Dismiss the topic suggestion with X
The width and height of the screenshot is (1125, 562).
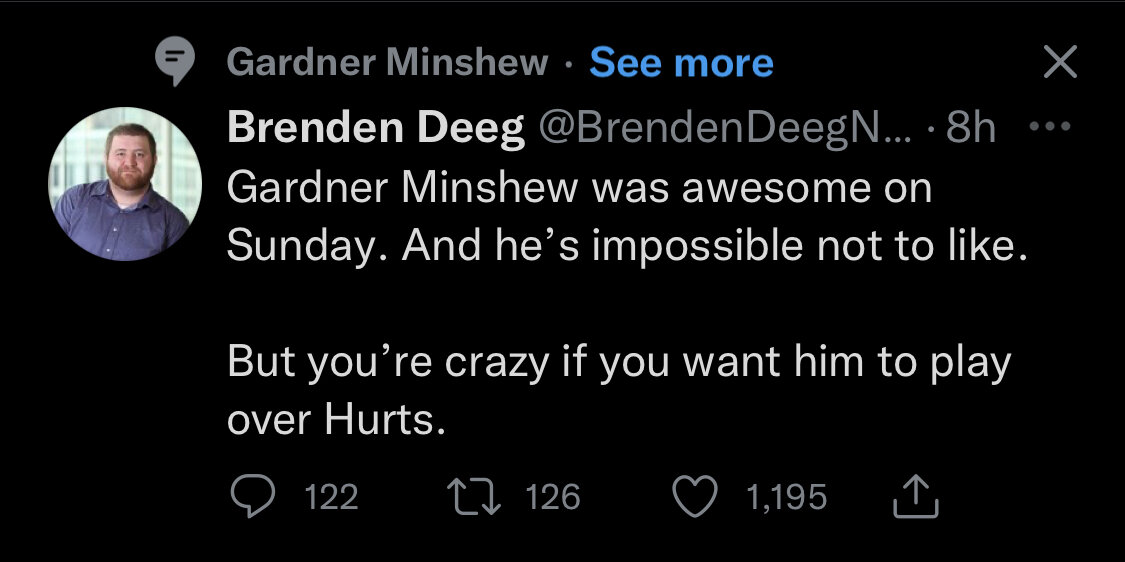1060,64
